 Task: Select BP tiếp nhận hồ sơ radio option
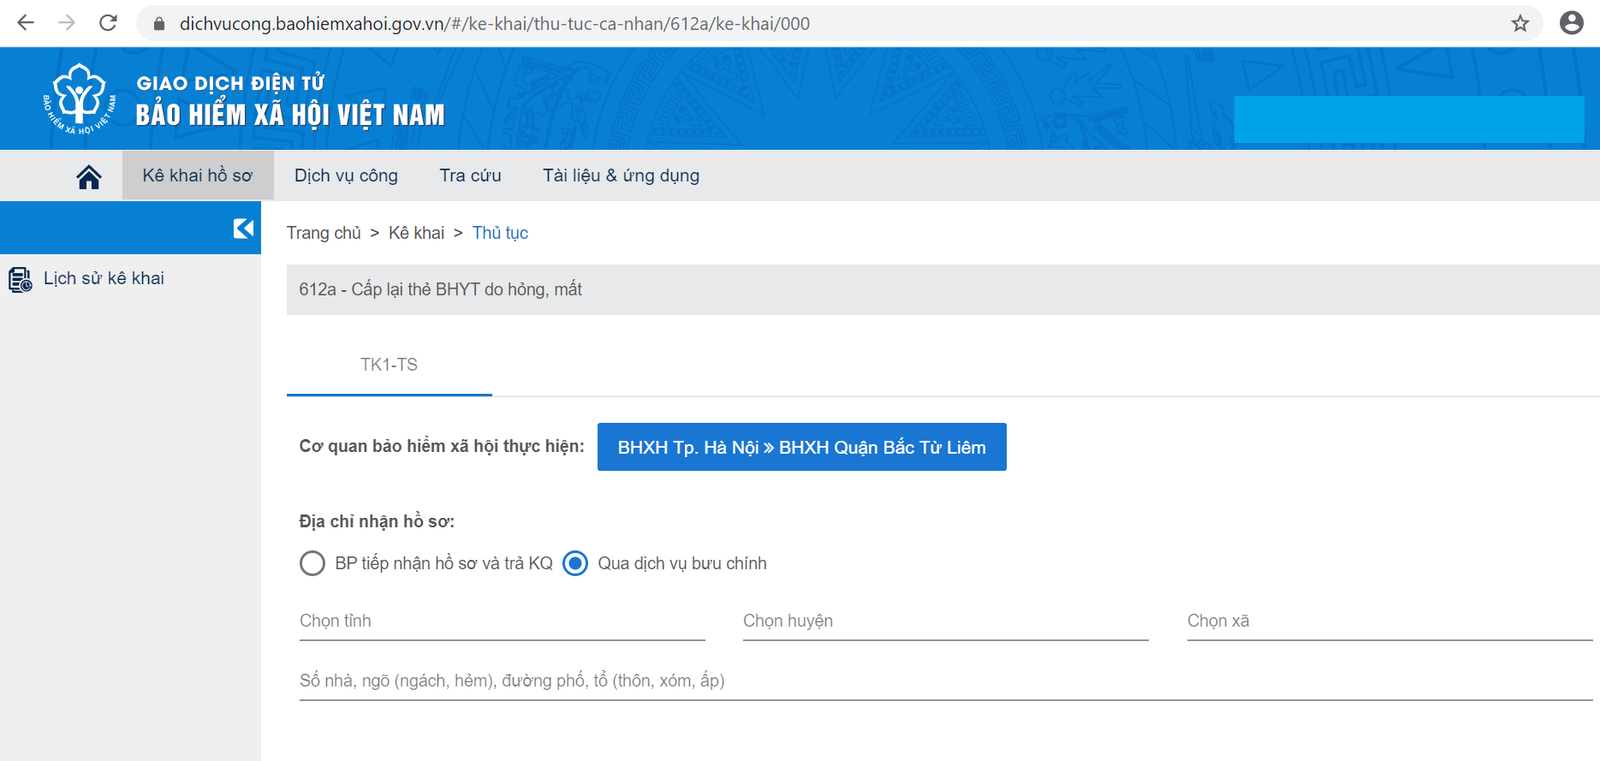click(x=312, y=564)
